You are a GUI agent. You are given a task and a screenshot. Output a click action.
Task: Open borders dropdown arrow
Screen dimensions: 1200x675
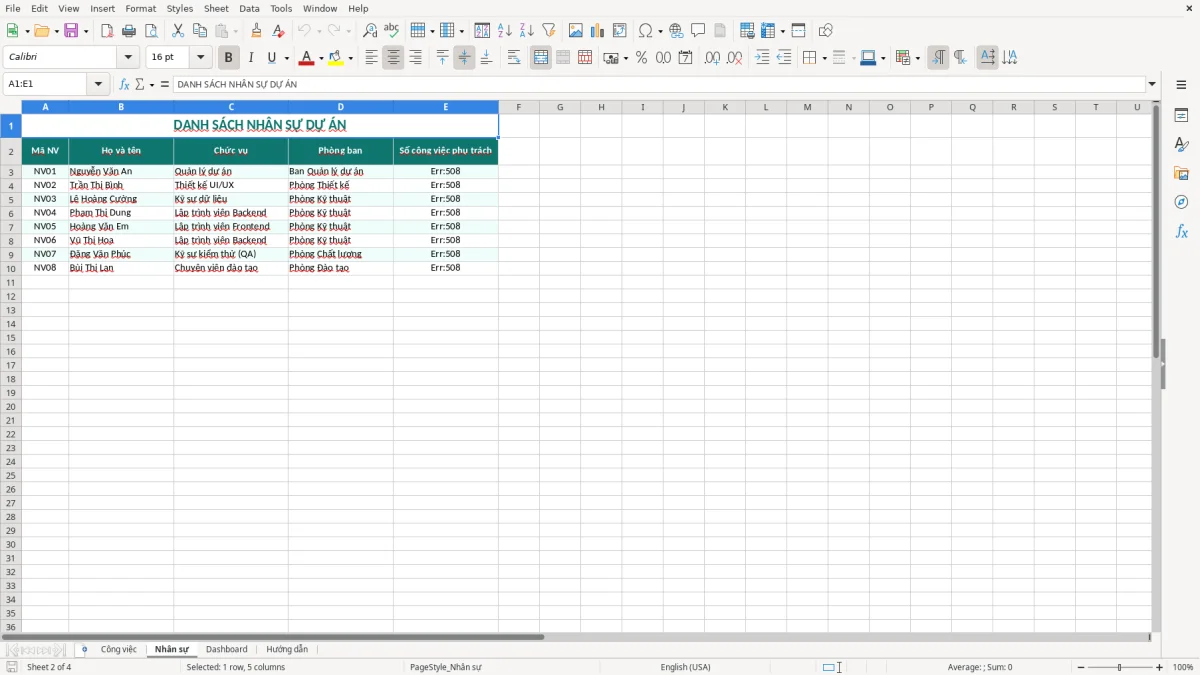[824, 58]
